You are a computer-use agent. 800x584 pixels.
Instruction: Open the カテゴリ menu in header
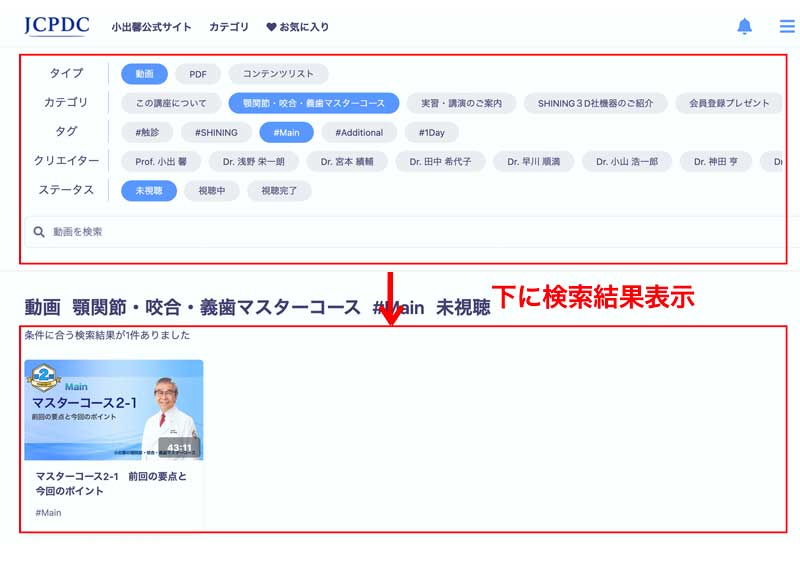click(229, 27)
